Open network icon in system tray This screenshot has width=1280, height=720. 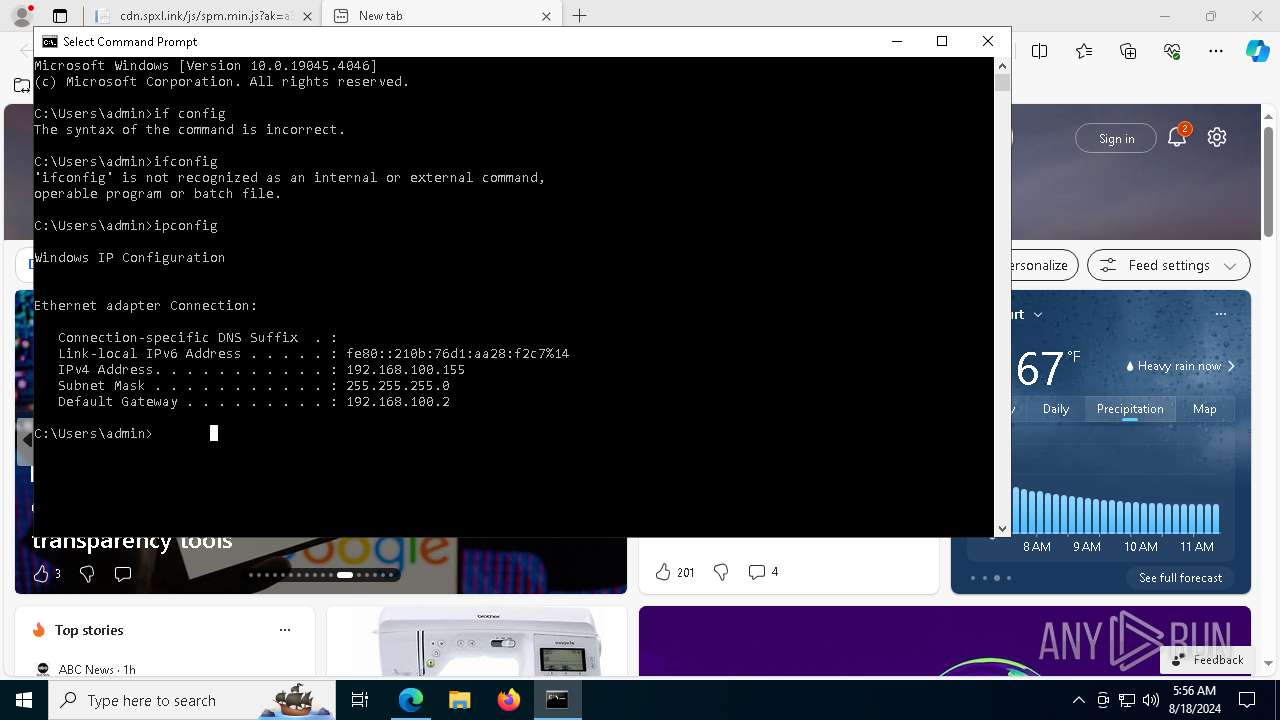coord(1126,700)
